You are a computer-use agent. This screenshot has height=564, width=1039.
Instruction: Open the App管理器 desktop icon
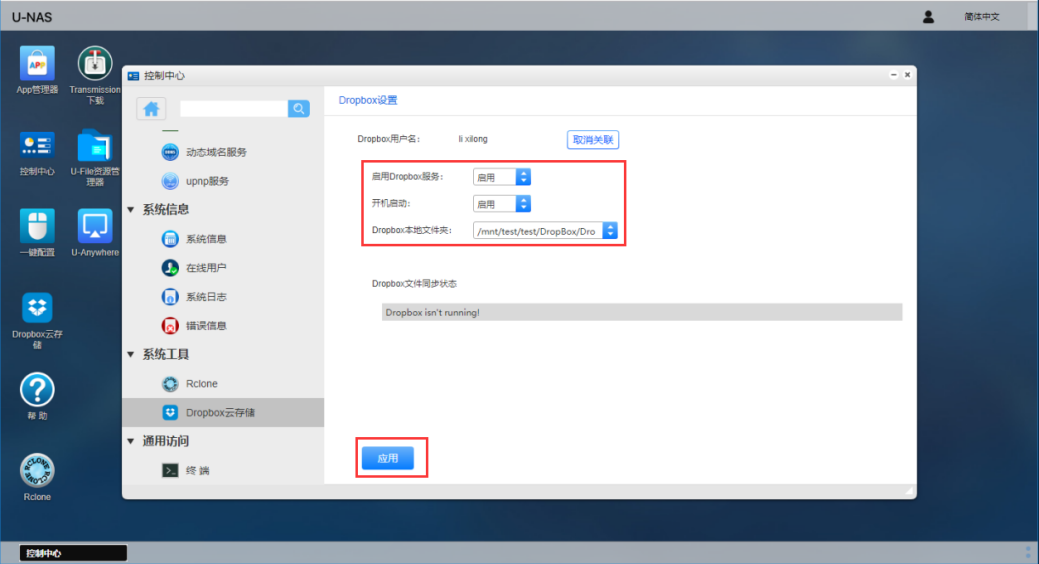click(x=37, y=64)
